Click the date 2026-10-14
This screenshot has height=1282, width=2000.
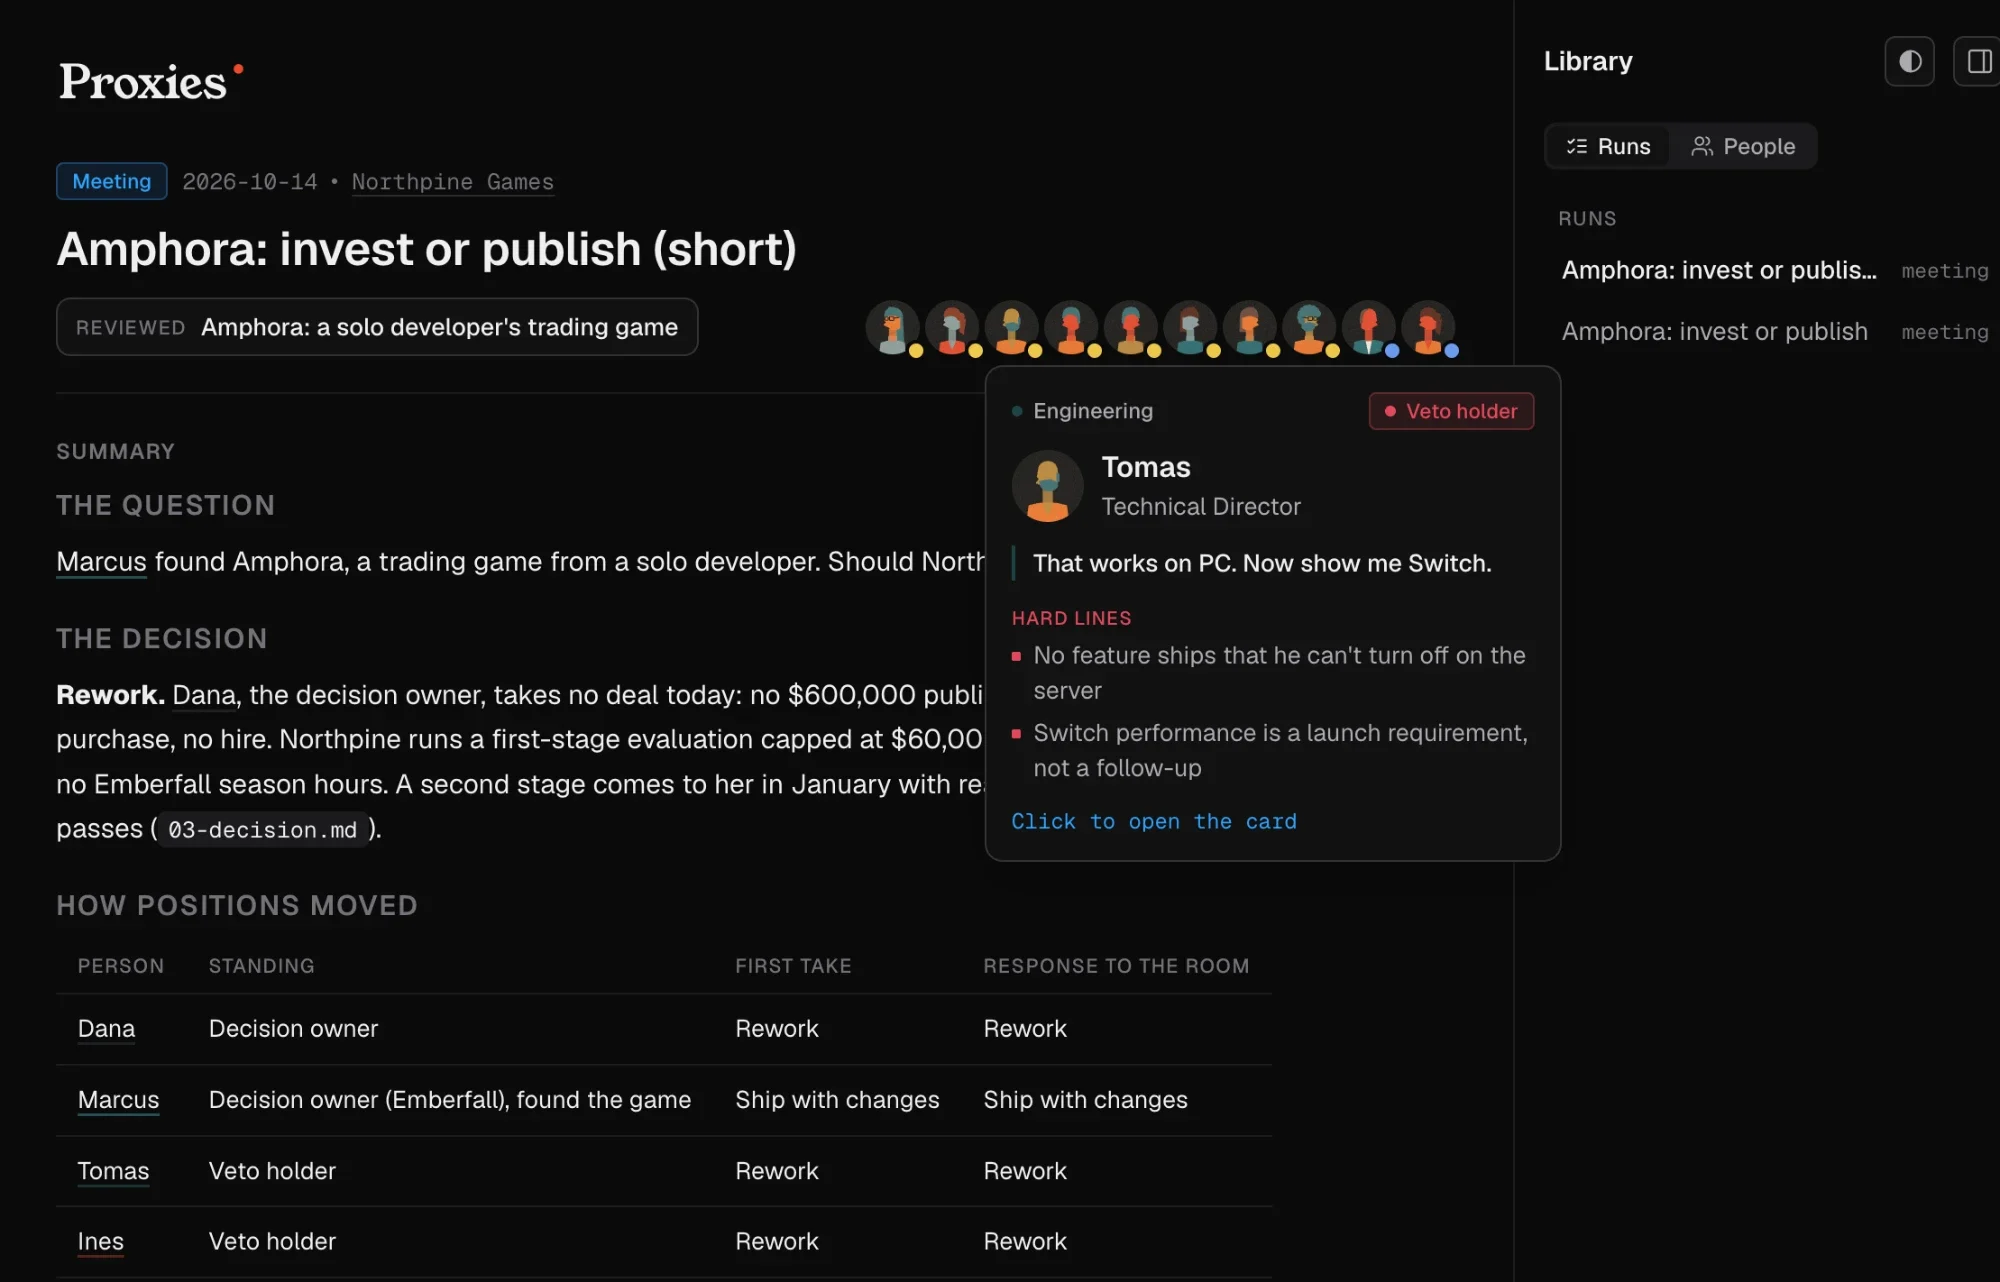[249, 182]
